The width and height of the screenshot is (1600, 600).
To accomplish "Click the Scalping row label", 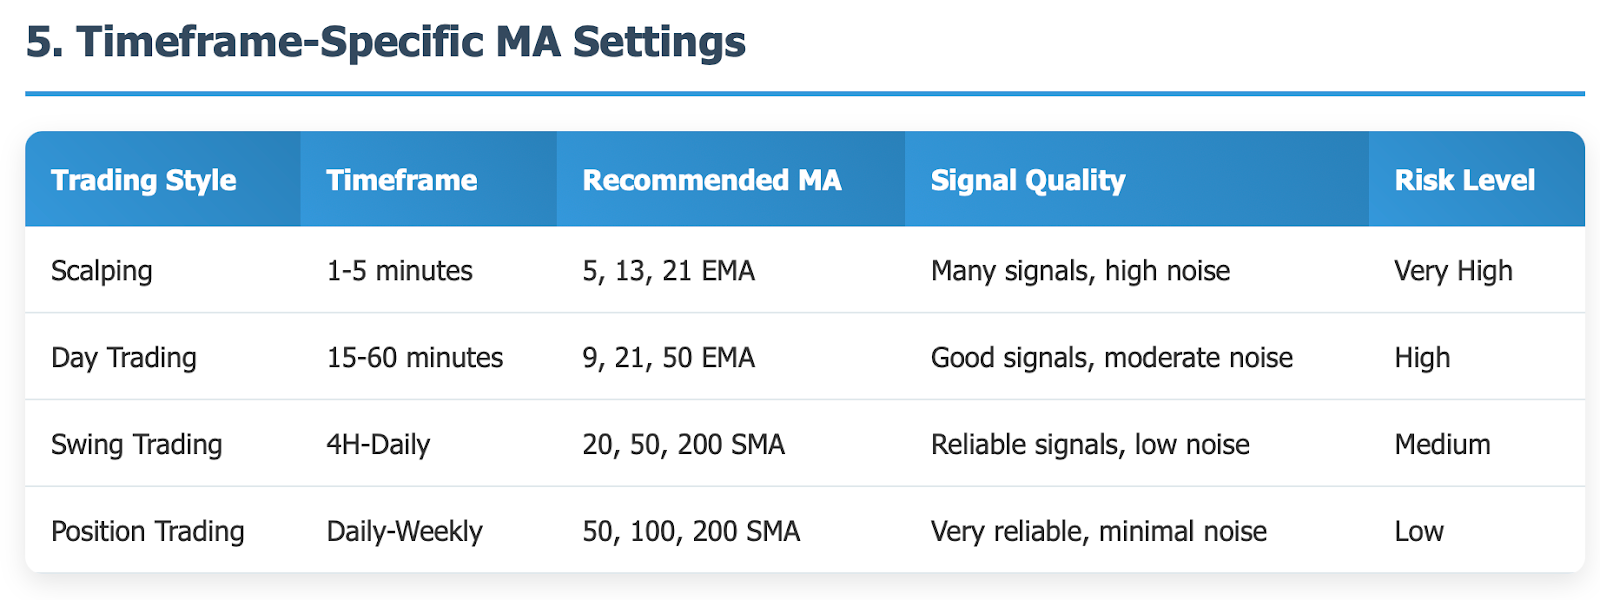I will [x=102, y=271].
